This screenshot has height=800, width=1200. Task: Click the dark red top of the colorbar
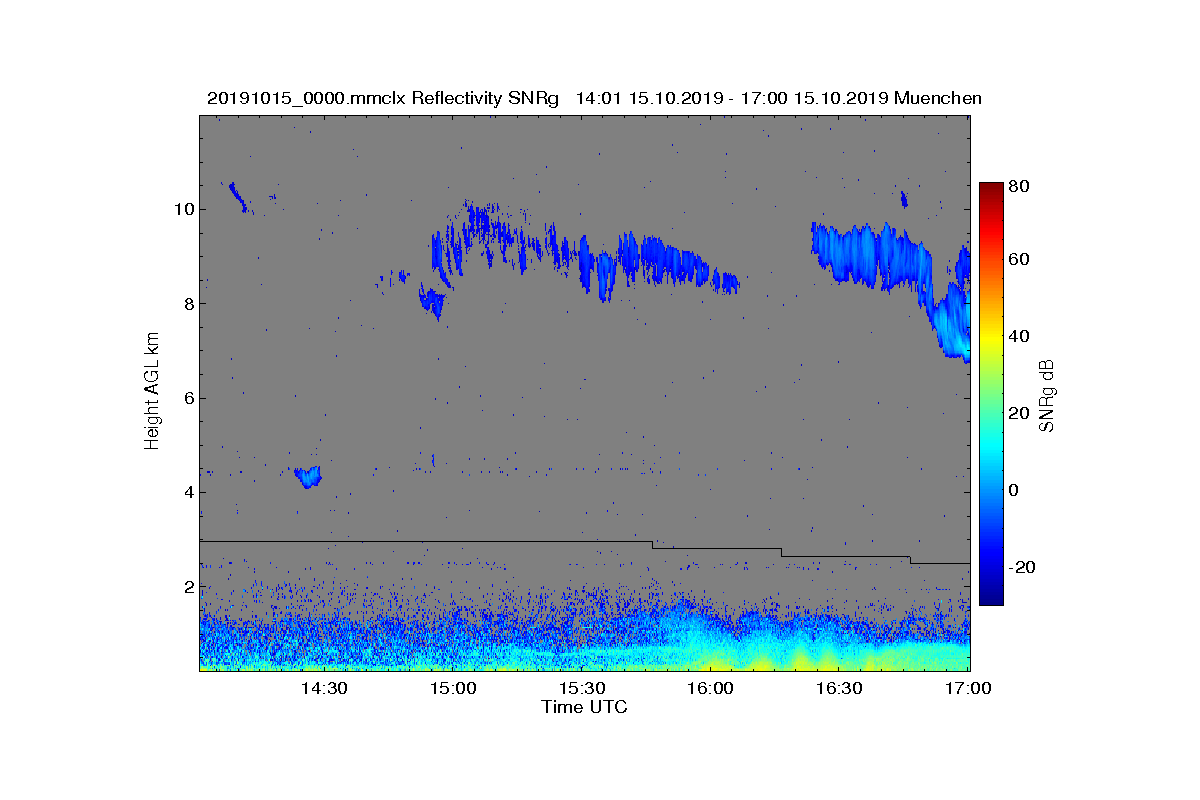(991, 190)
